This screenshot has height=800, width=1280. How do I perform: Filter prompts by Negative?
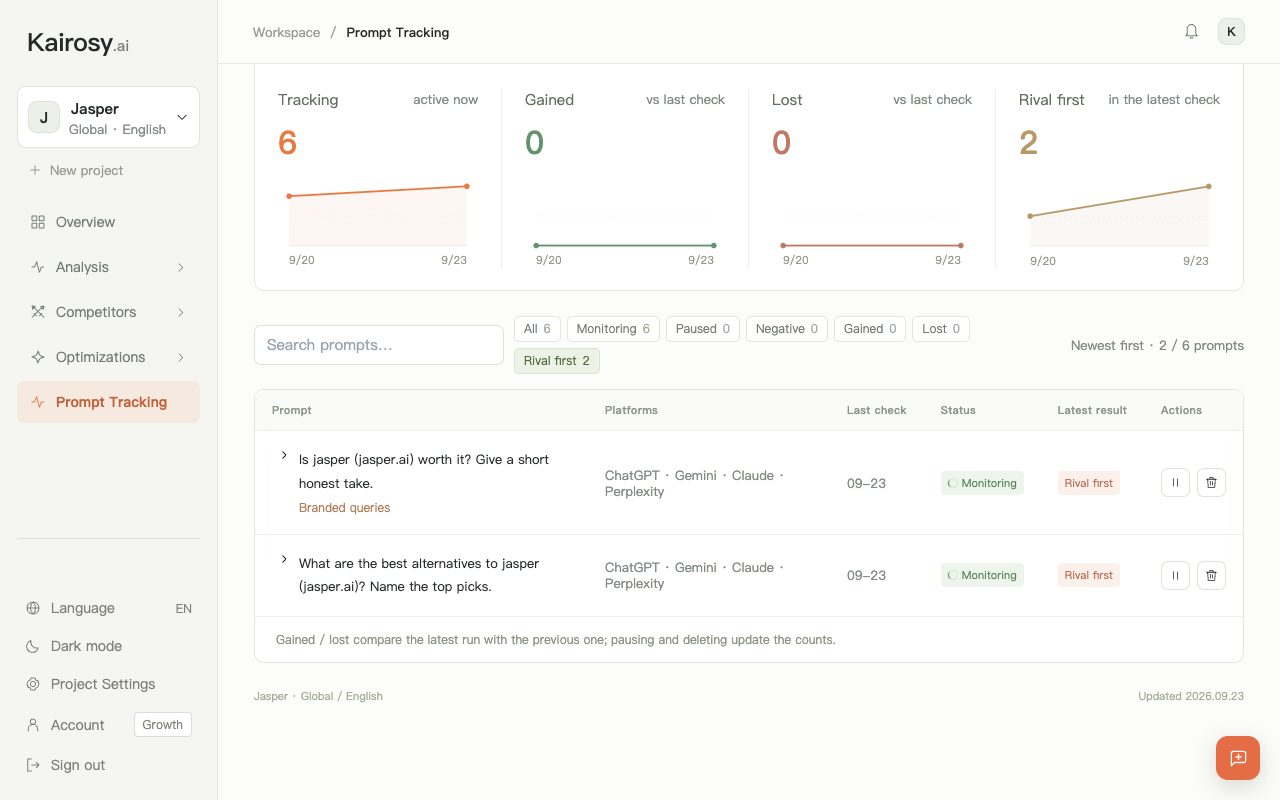[x=787, y=329]
